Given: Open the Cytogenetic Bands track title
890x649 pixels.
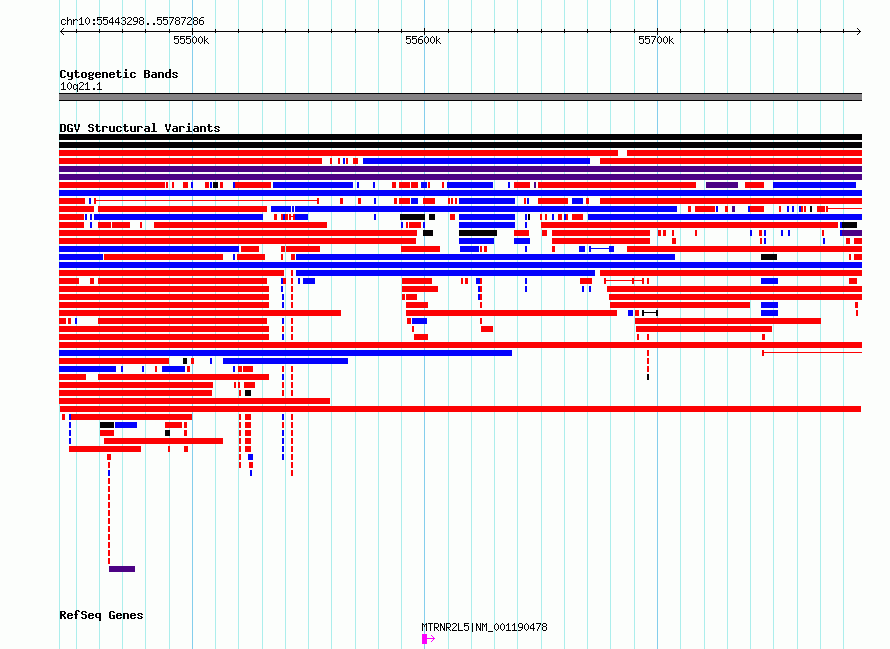Looking at the screenshot, I should pos(119,74).
